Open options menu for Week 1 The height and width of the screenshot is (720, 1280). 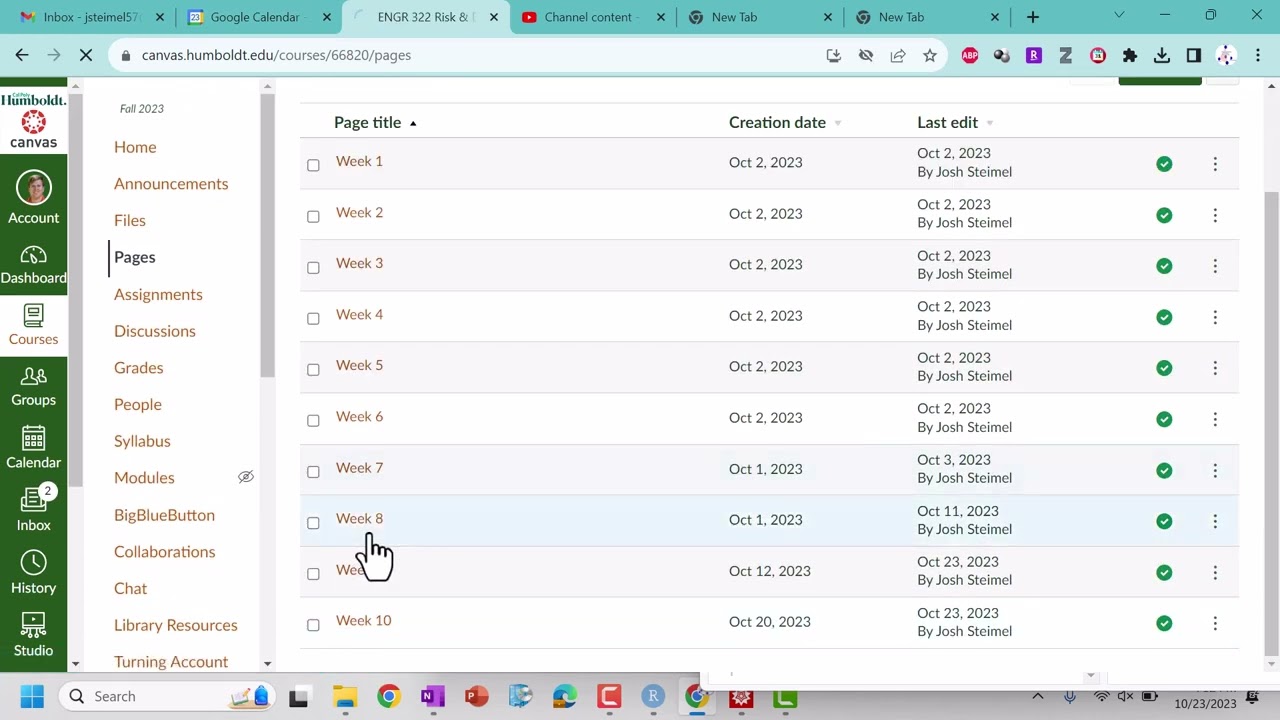(x=1215, y=163)
